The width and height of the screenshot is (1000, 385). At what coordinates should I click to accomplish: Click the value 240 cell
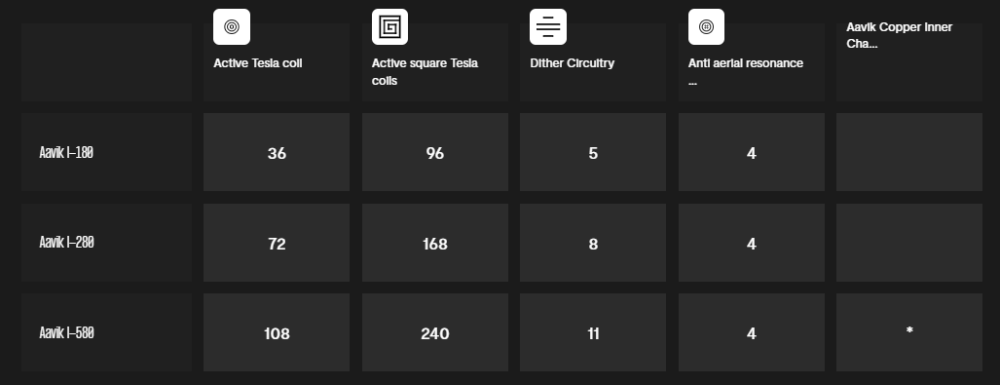(x=435, y=333)
